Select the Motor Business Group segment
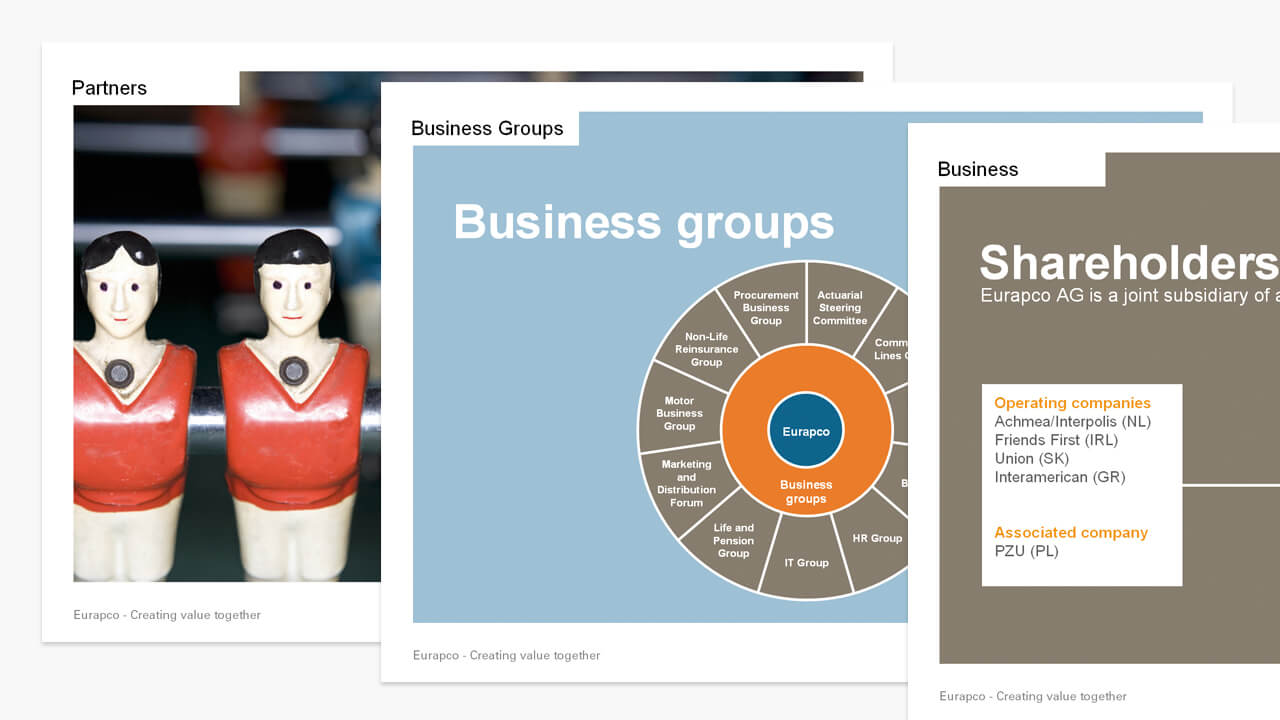The height and width of the screenshot is (720, 1280). click(679, 413)
